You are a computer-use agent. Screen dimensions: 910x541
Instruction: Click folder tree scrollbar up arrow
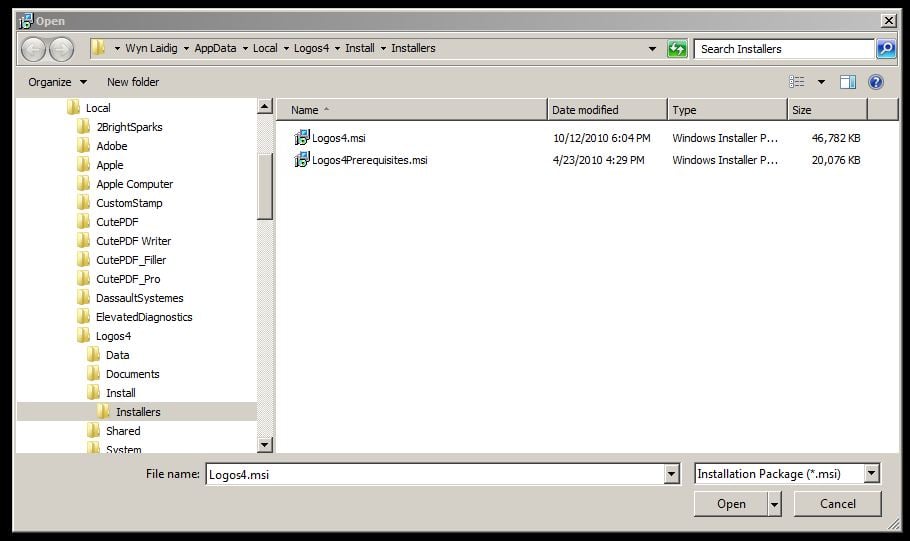(x=265, y=106)
